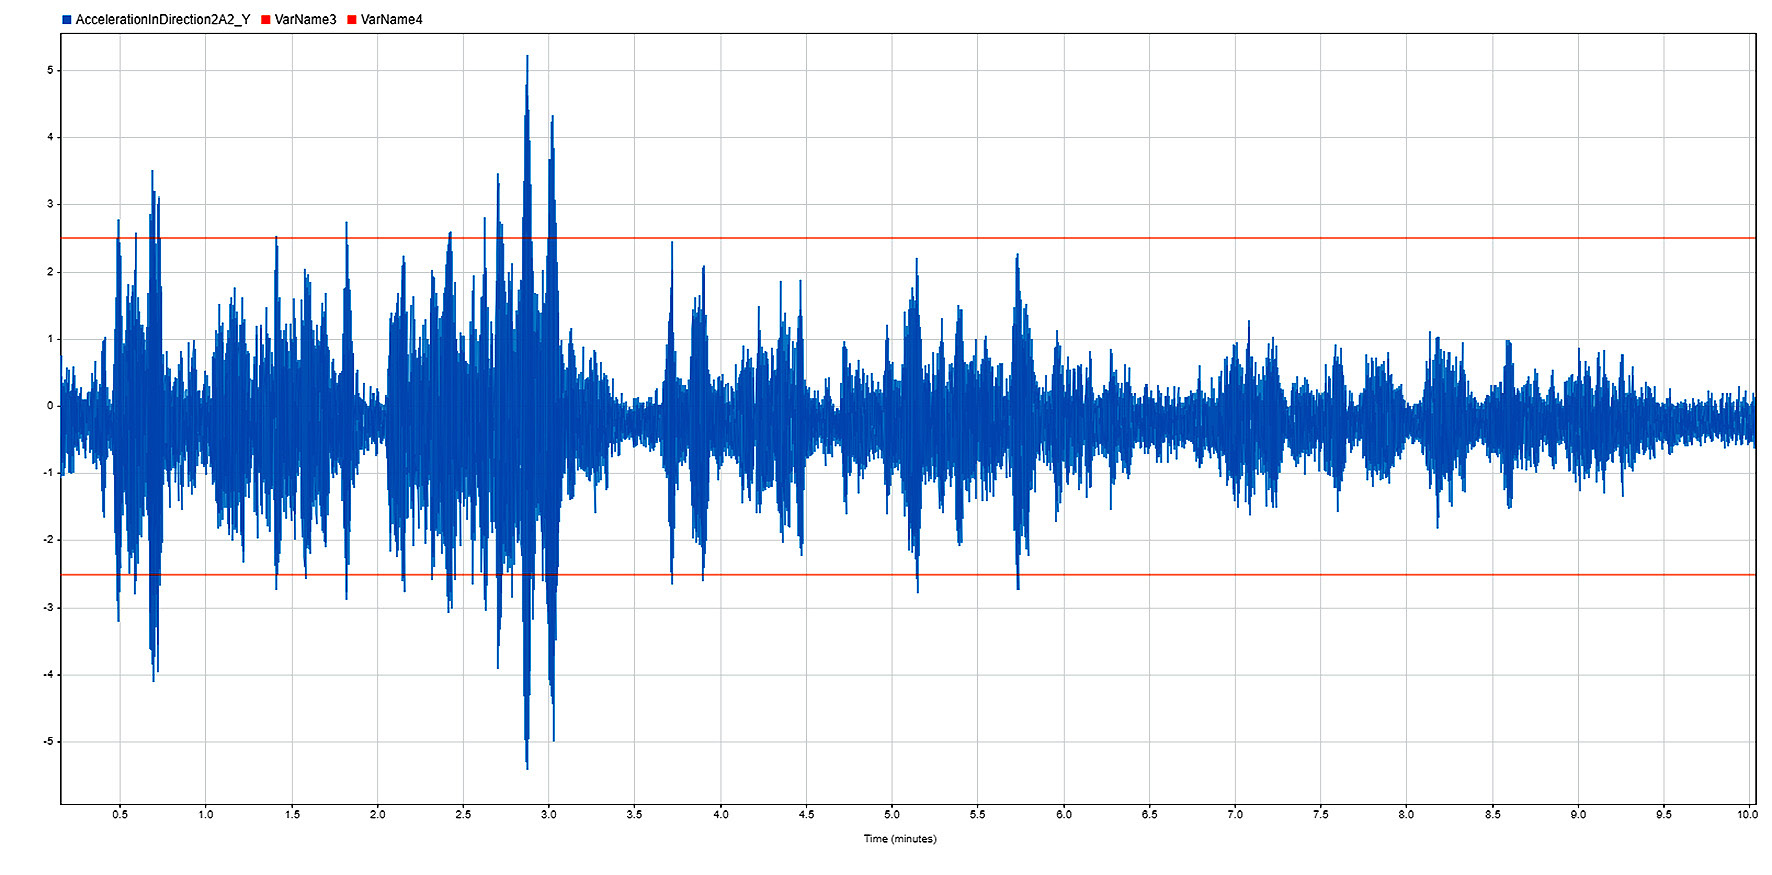Click the 3.0 time axis tick label
The width and height of the screenshot is (1772, 875).
[549, 815]
